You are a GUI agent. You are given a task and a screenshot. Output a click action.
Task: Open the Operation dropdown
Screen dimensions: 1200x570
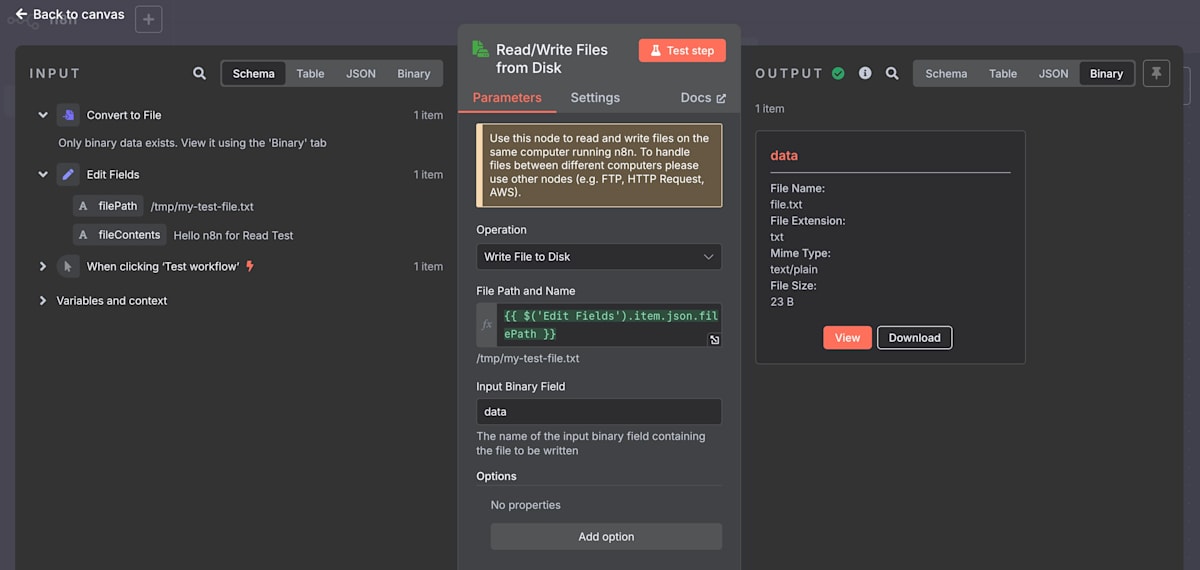[599, 257]
